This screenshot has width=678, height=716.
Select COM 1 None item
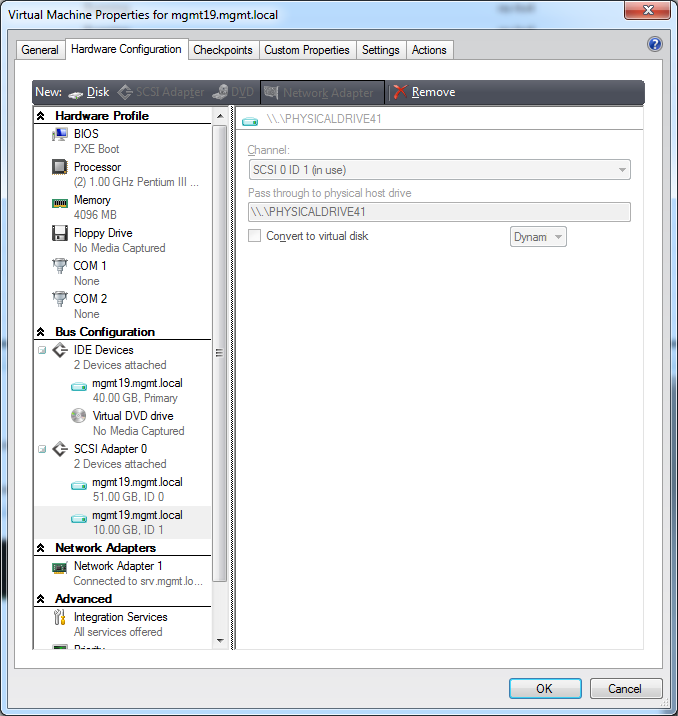point(122,273)
